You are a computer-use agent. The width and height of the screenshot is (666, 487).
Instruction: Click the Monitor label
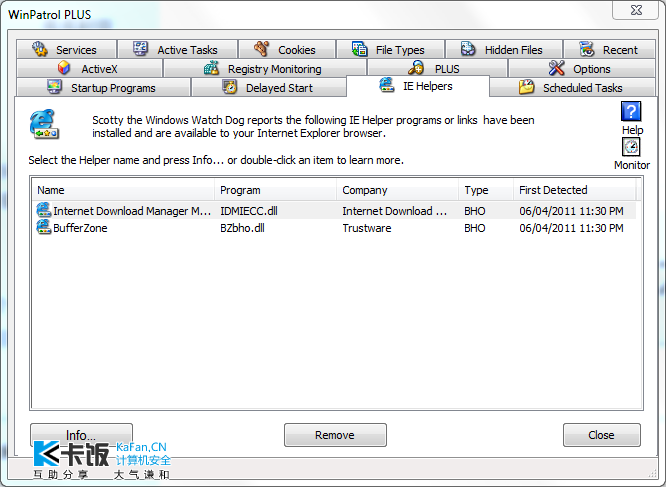(x=632, y=165)
